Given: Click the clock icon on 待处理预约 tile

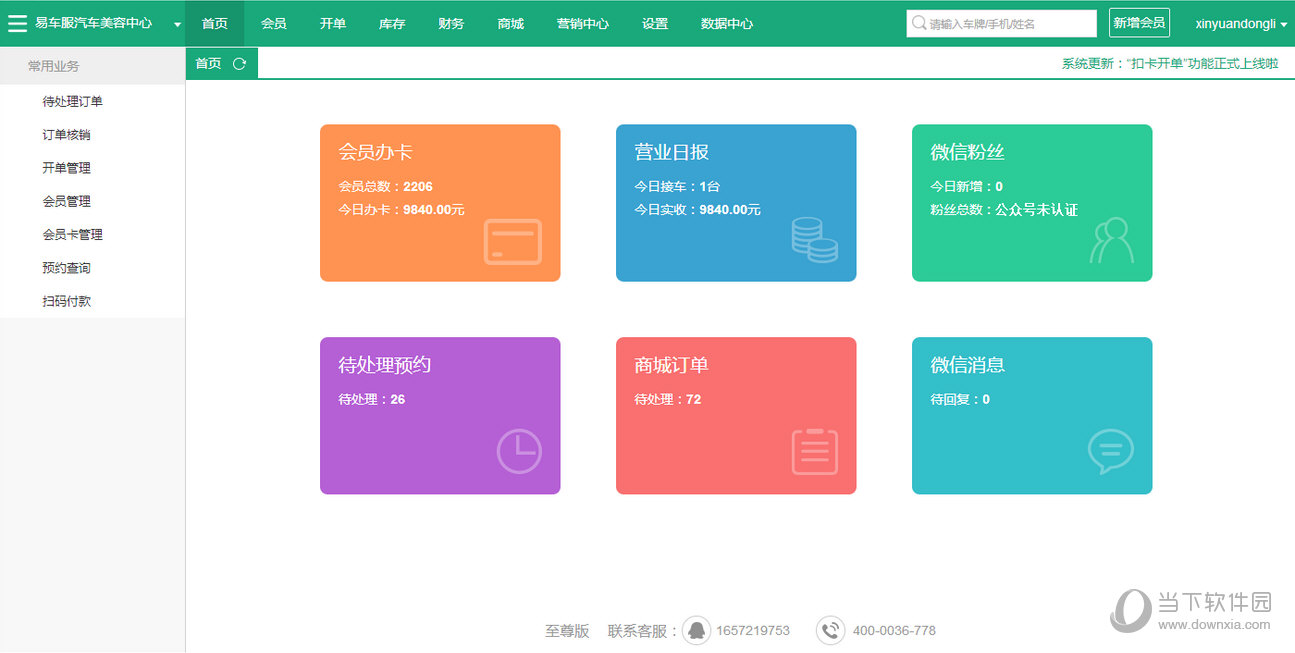Looking at the screenshot, I should pyautogui.click(x=518, y=451).
